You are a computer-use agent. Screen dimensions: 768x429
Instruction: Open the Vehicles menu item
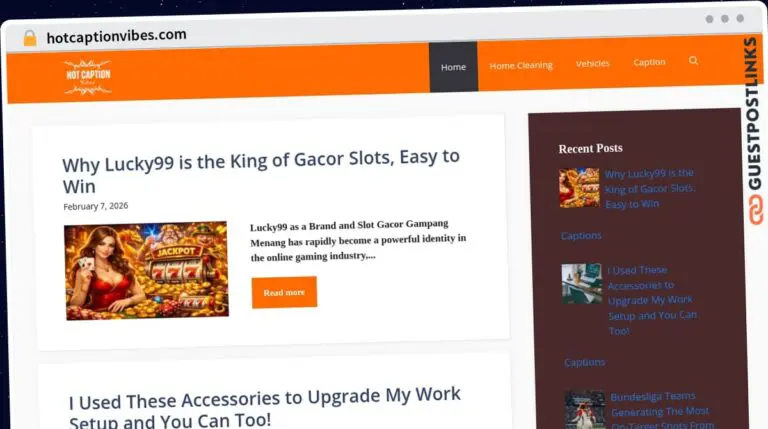tap(593, 63)
